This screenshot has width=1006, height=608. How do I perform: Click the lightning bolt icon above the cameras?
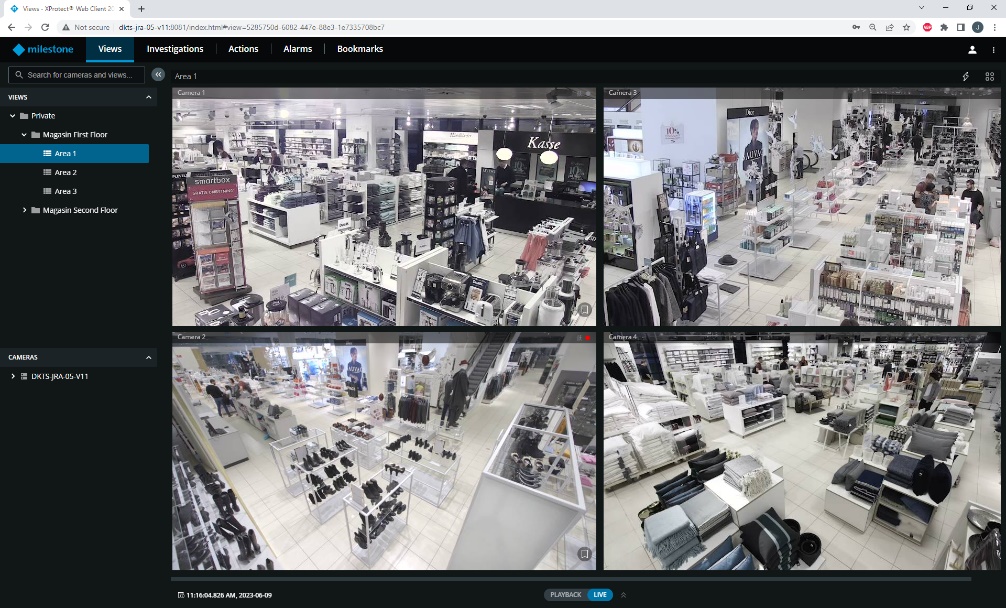point(966,76)
